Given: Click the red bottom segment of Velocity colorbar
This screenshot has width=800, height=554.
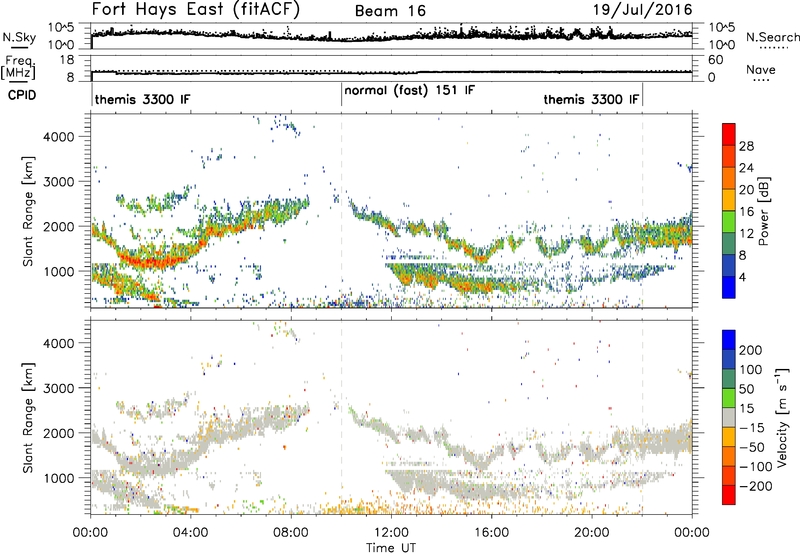Looking at the screenshot, I should [729, 495].
